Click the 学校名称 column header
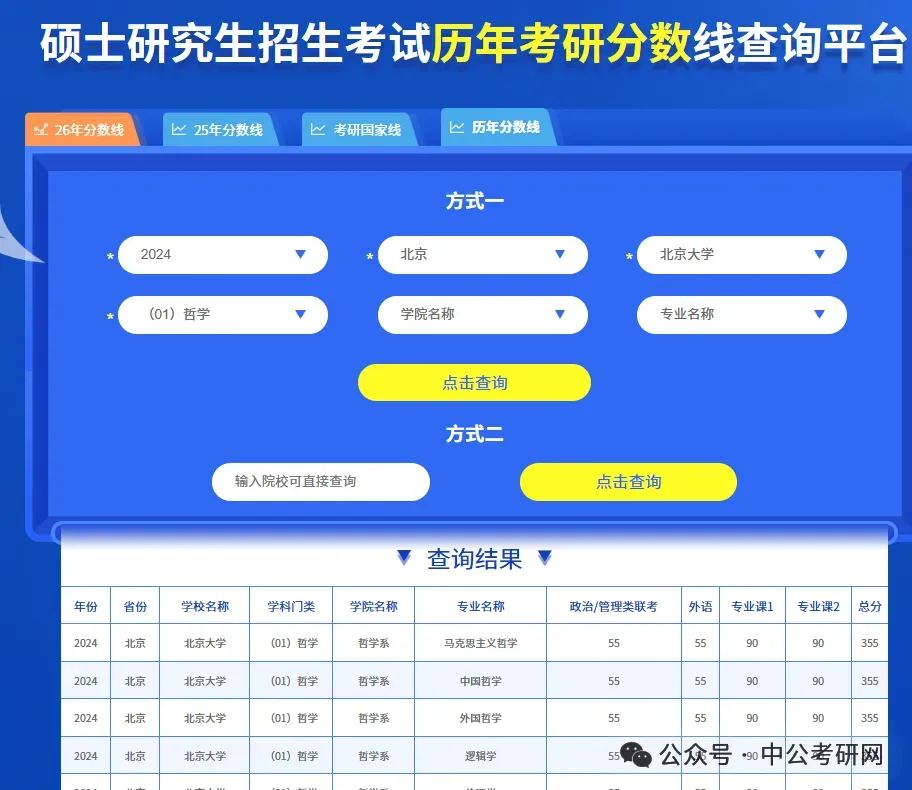The image size is (912, 790). tap(205, 606)
